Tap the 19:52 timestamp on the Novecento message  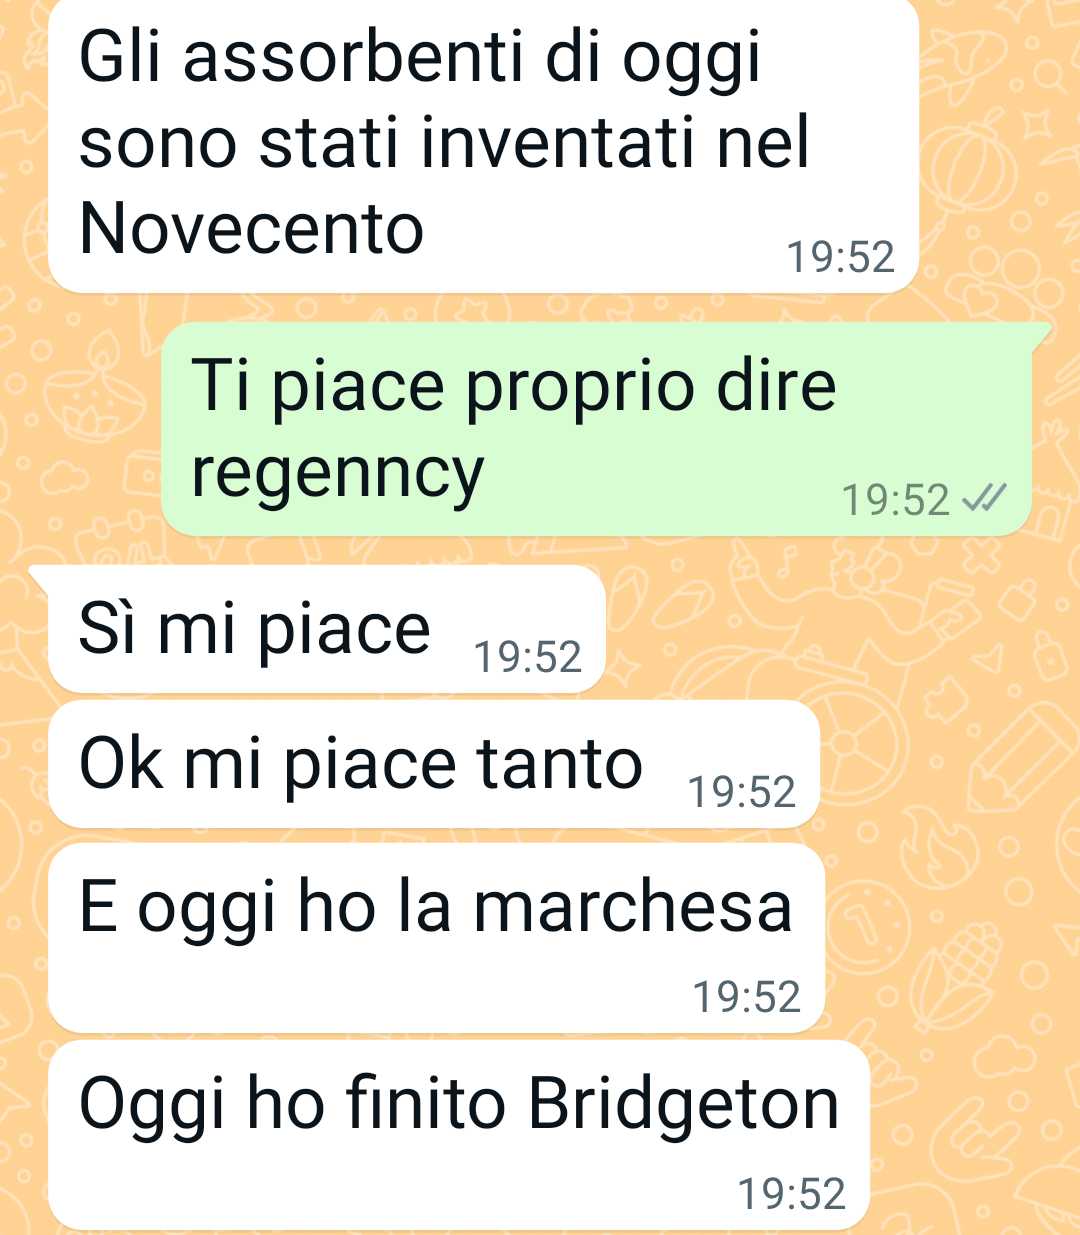coord(840,257)
